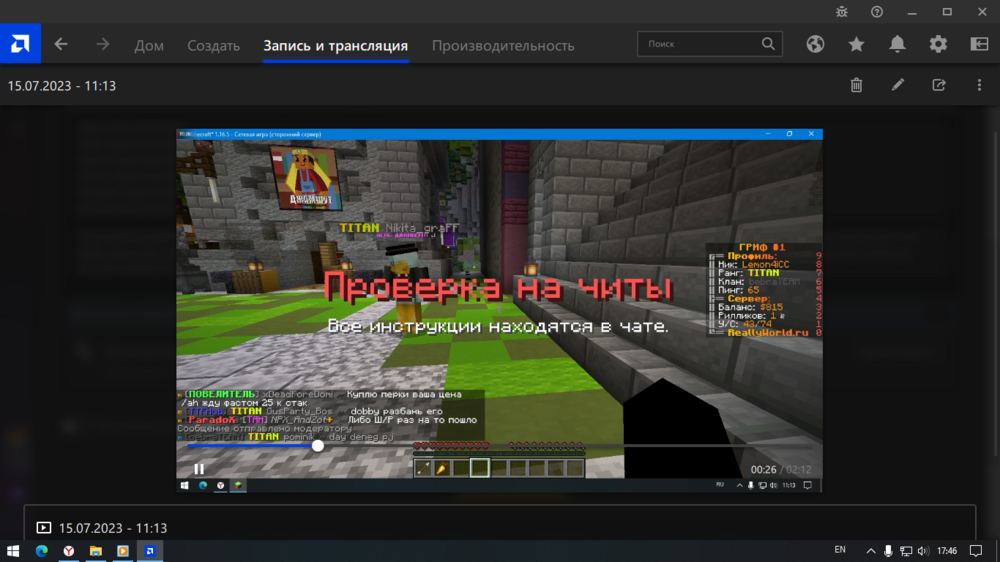
Task: Launch Microsoft Edge from taskbar
Action: click(41, 551)
